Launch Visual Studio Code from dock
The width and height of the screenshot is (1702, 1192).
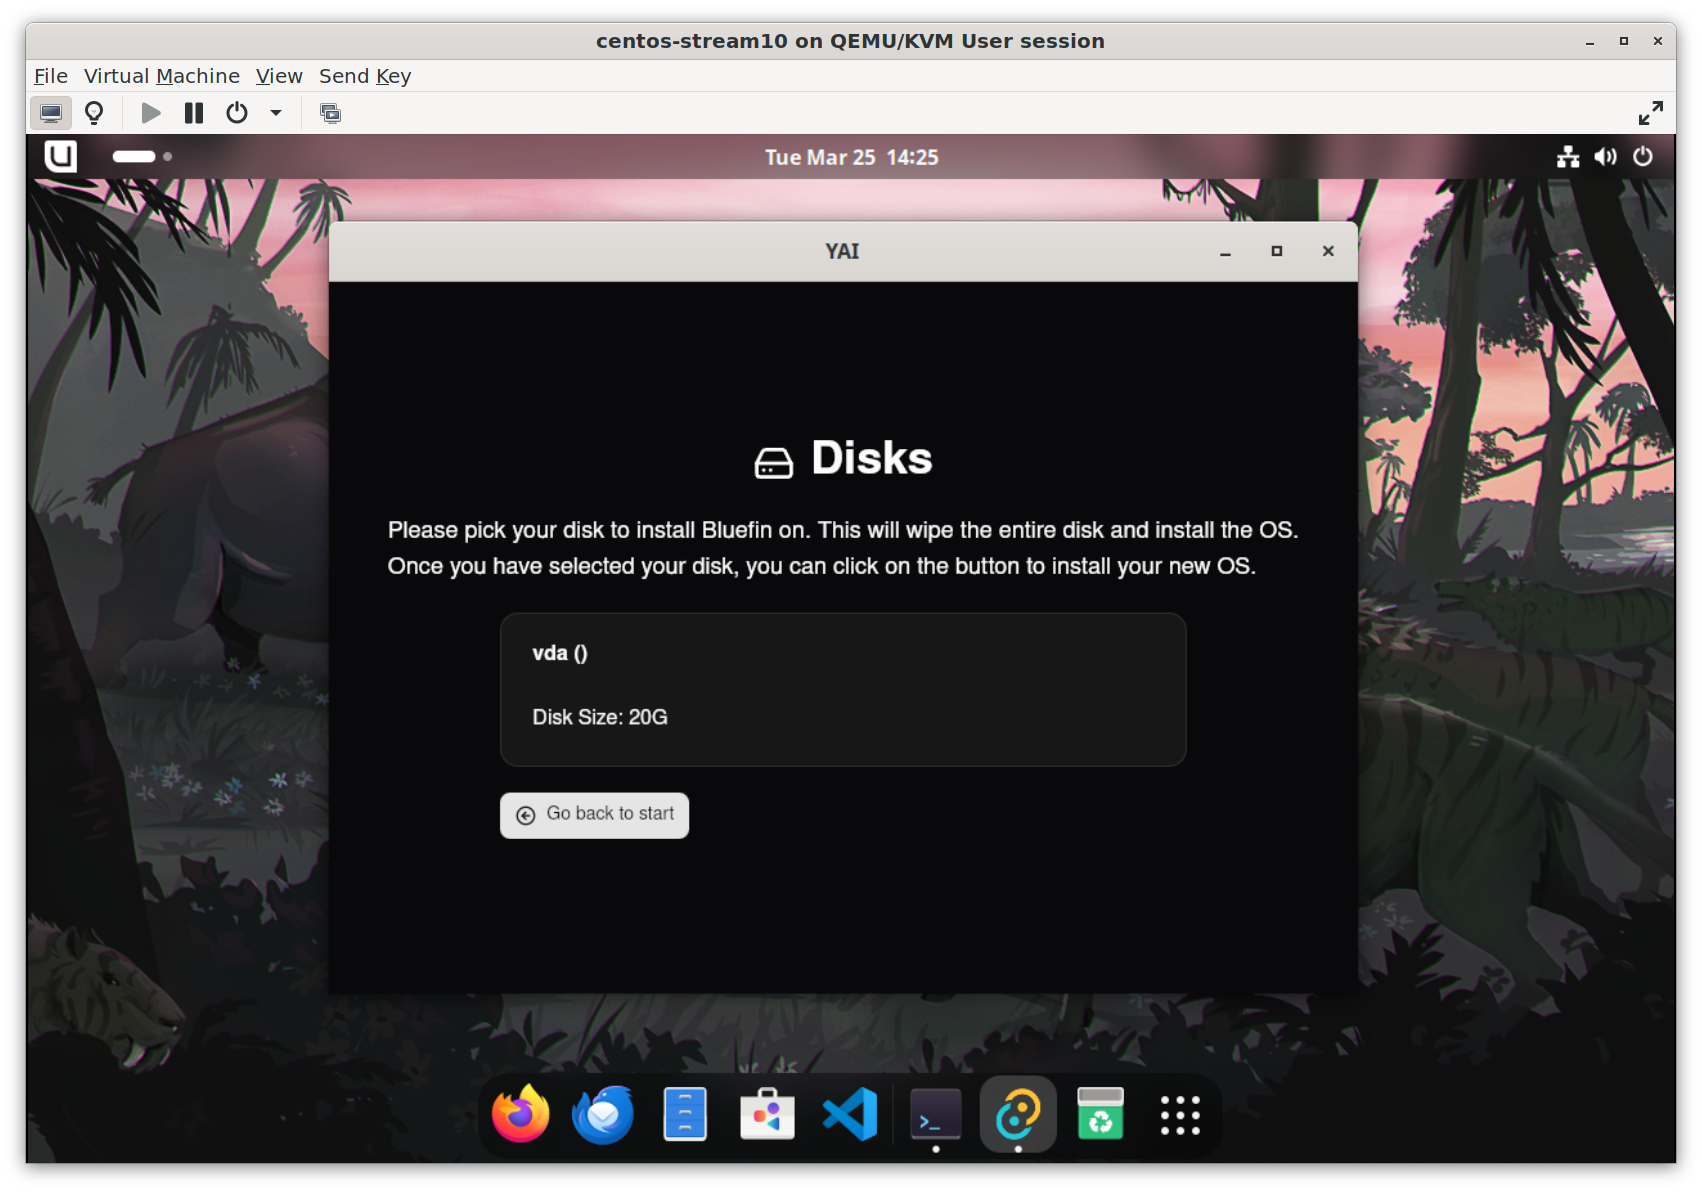coord(850,1114)
